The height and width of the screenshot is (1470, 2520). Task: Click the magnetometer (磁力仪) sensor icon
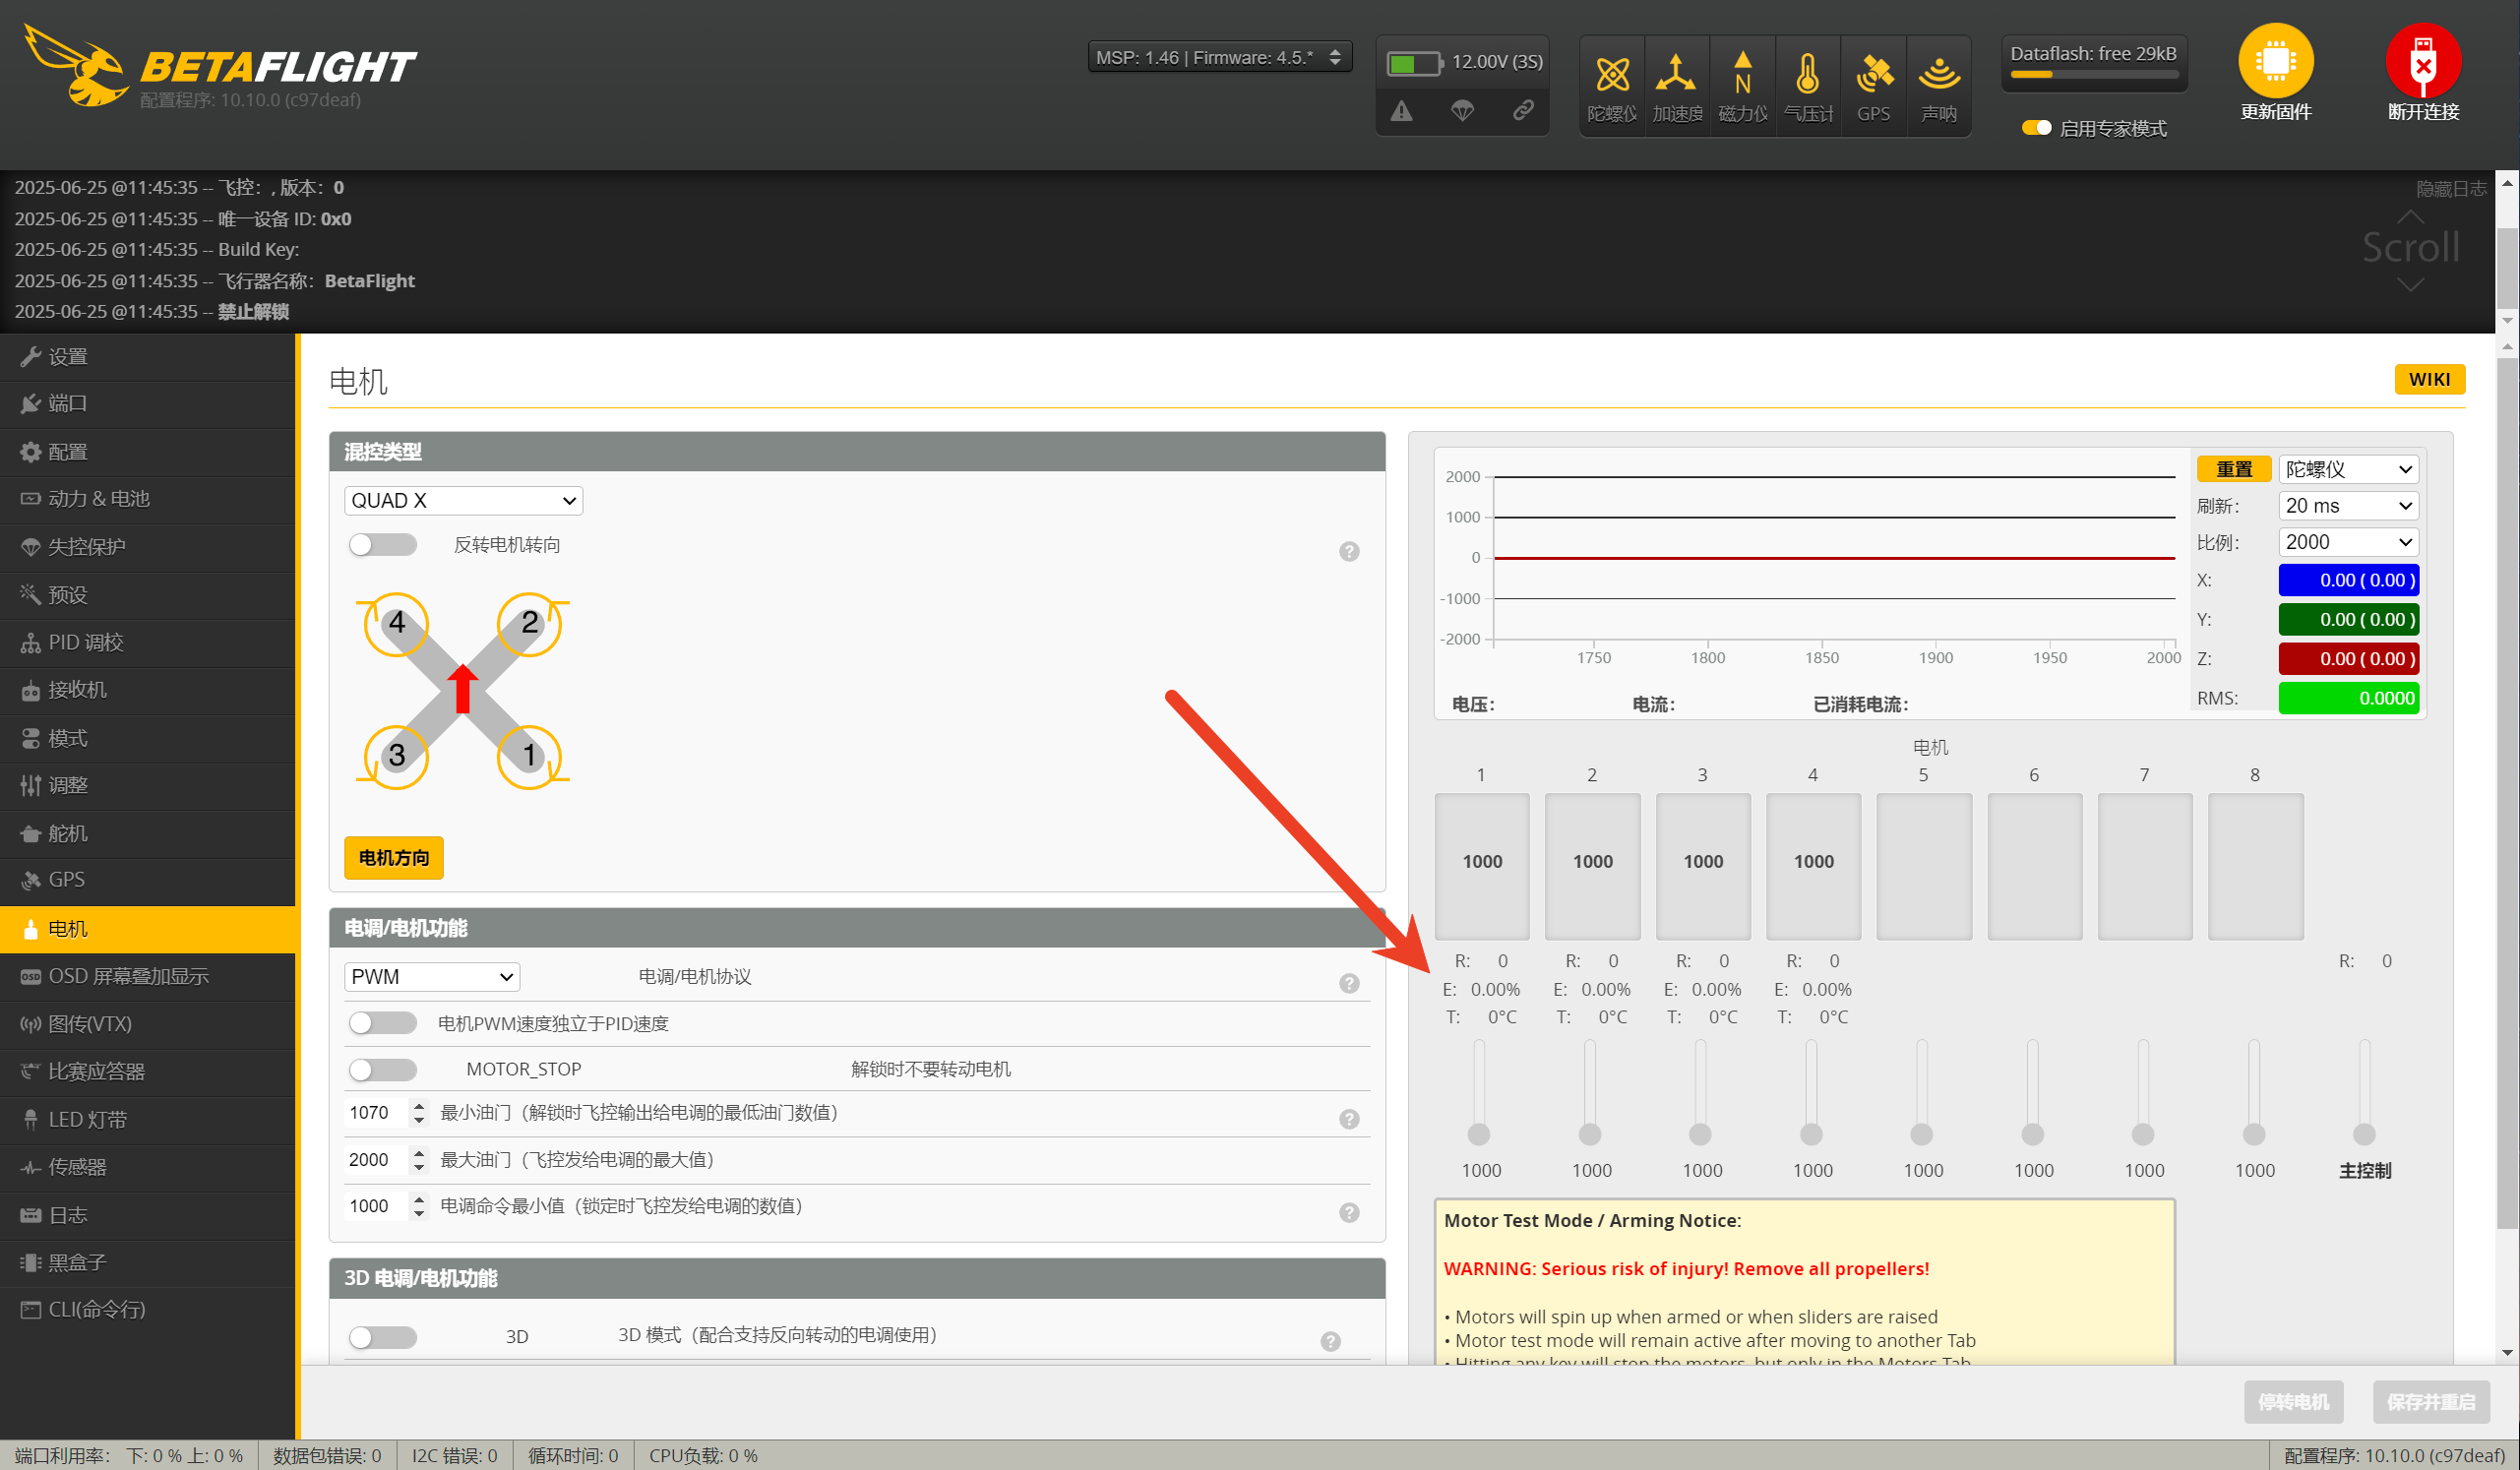(1742, 86)
